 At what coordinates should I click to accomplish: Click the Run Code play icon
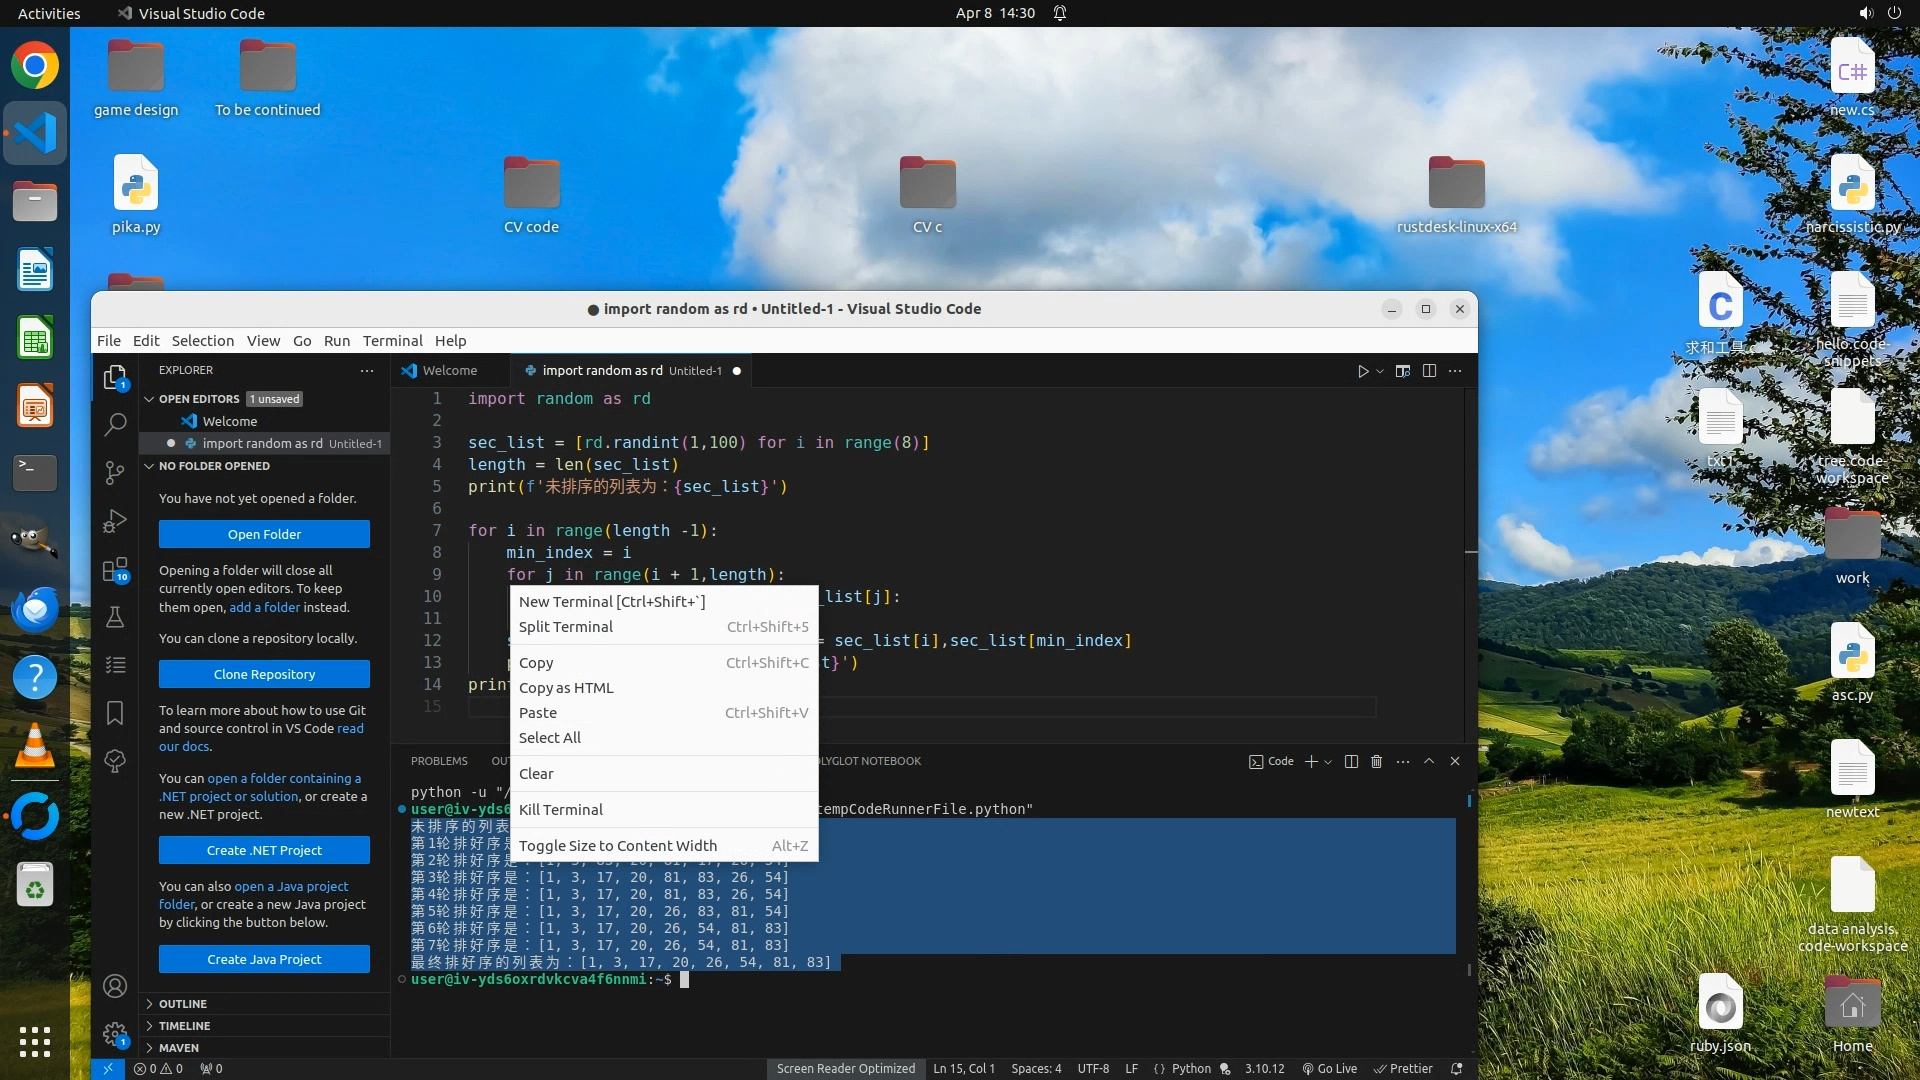(x=1362, y=371)
